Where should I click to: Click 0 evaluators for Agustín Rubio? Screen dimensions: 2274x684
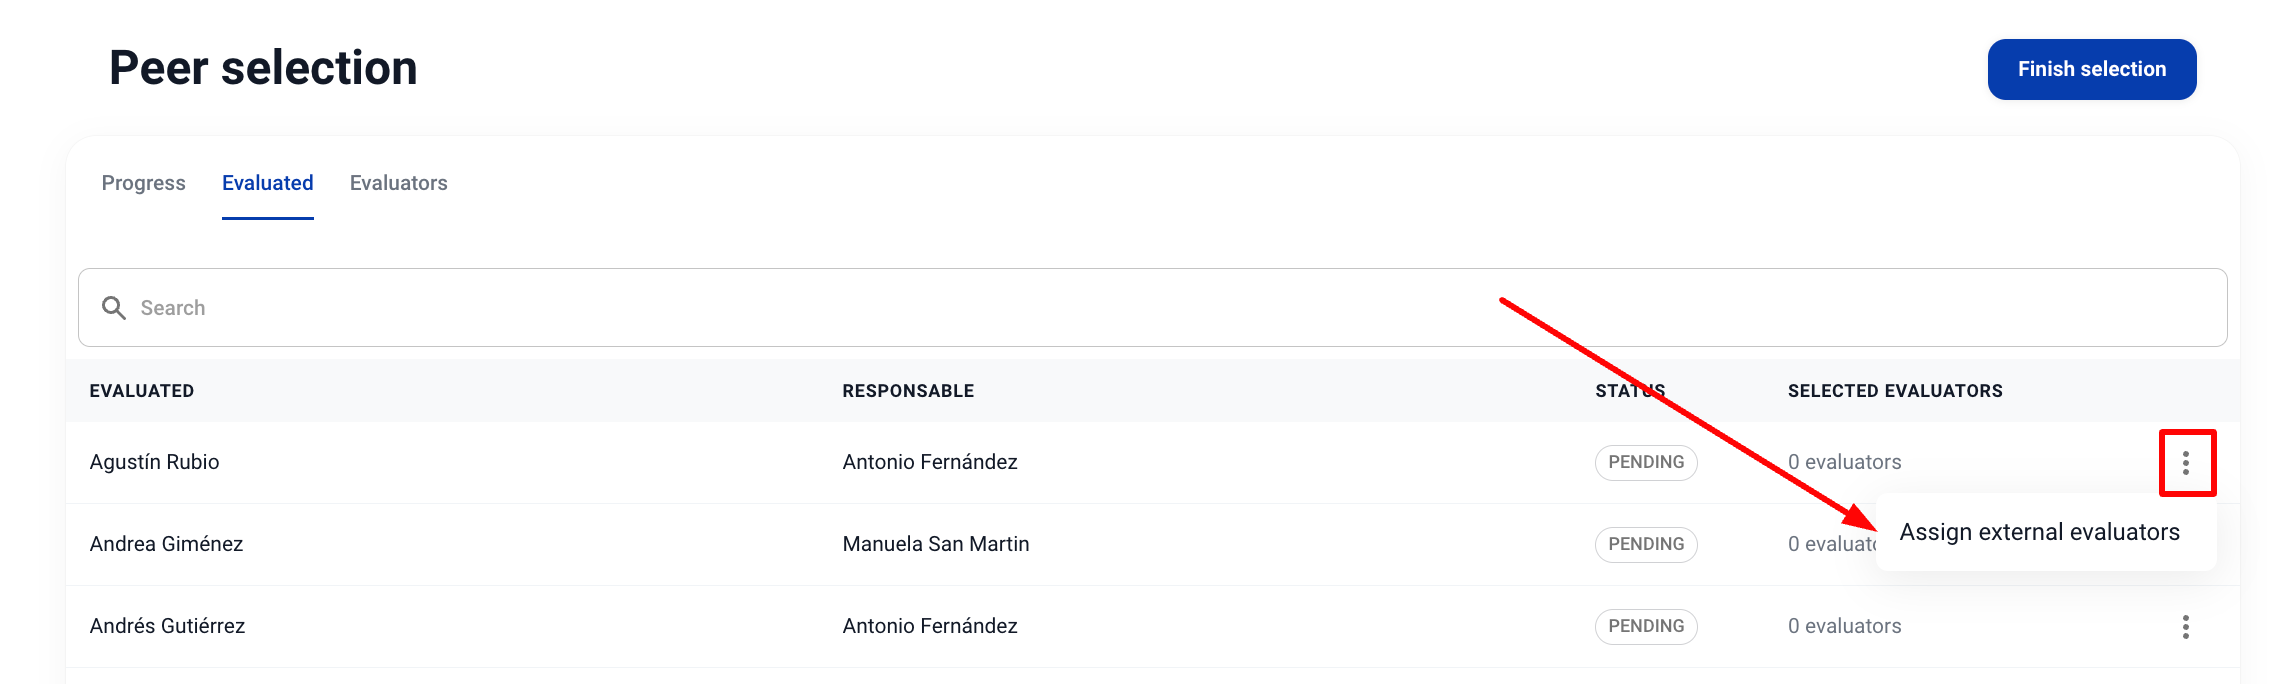1844,462
